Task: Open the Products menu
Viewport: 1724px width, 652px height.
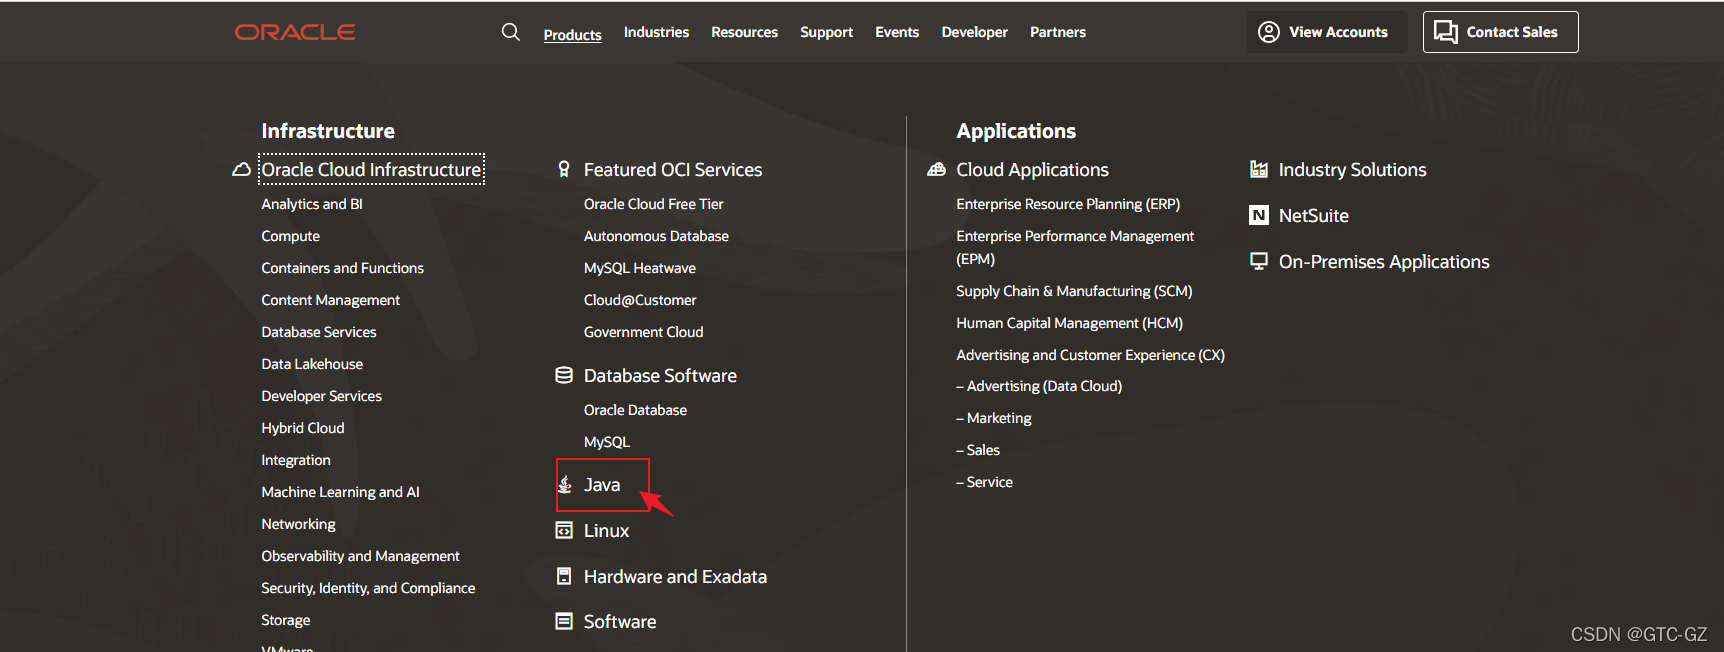Action: click(573, 34)
